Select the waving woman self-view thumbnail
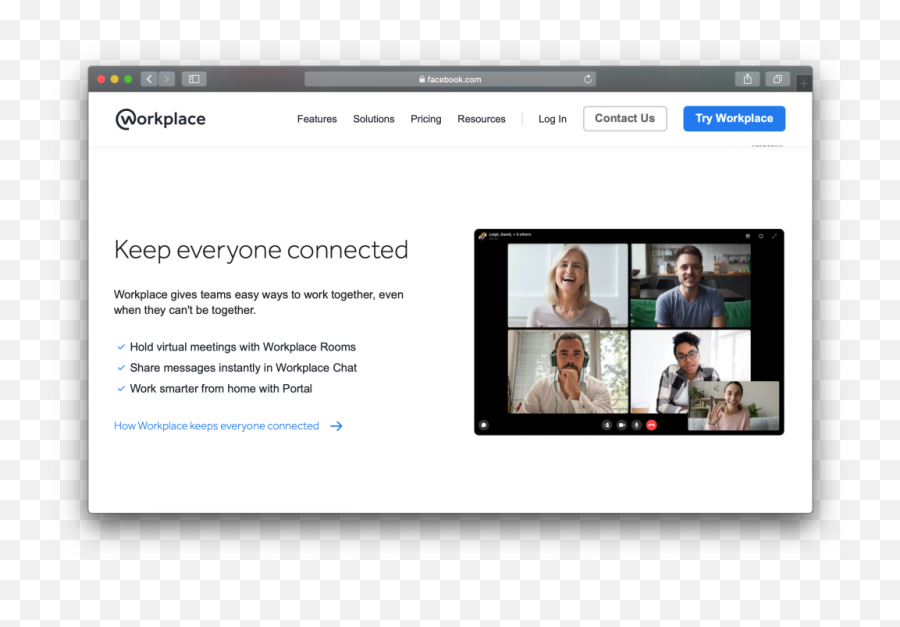 tap(734, 406)
